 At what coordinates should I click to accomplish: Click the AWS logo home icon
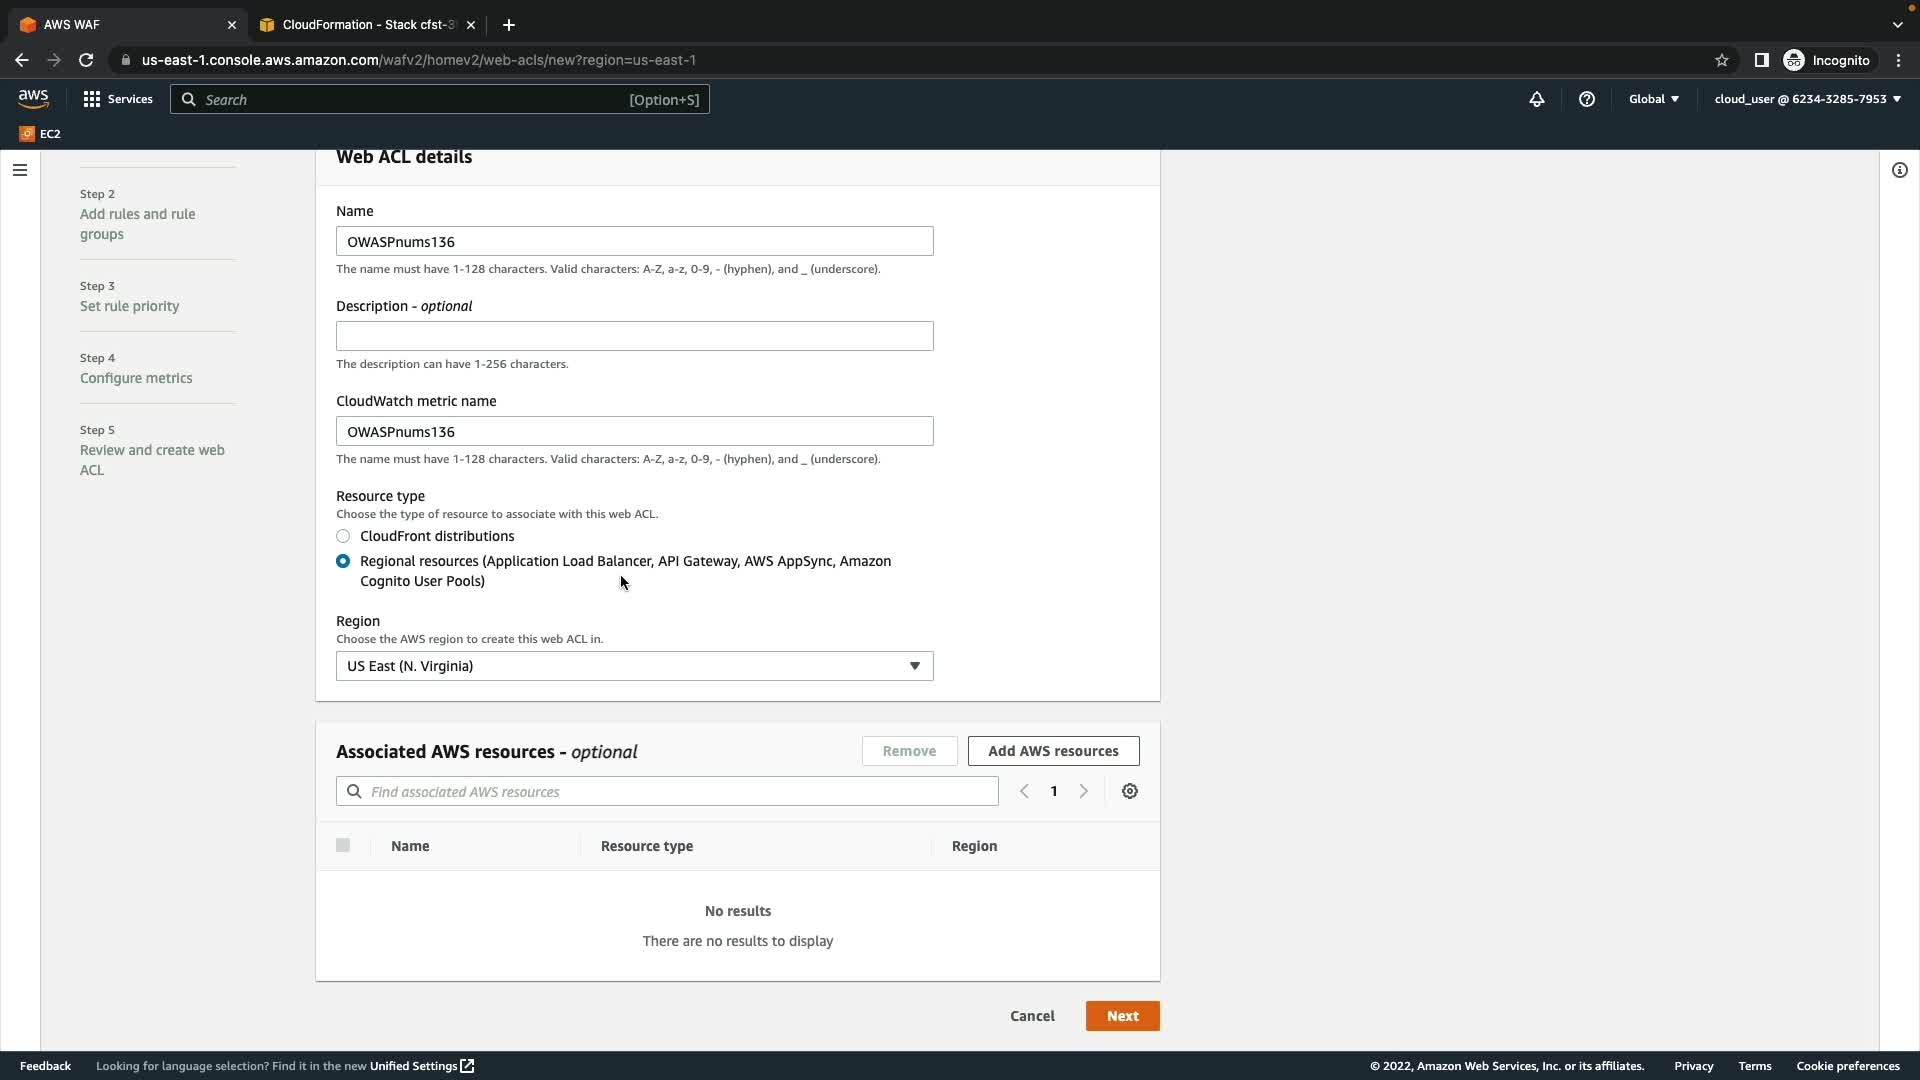pos(33,98)
